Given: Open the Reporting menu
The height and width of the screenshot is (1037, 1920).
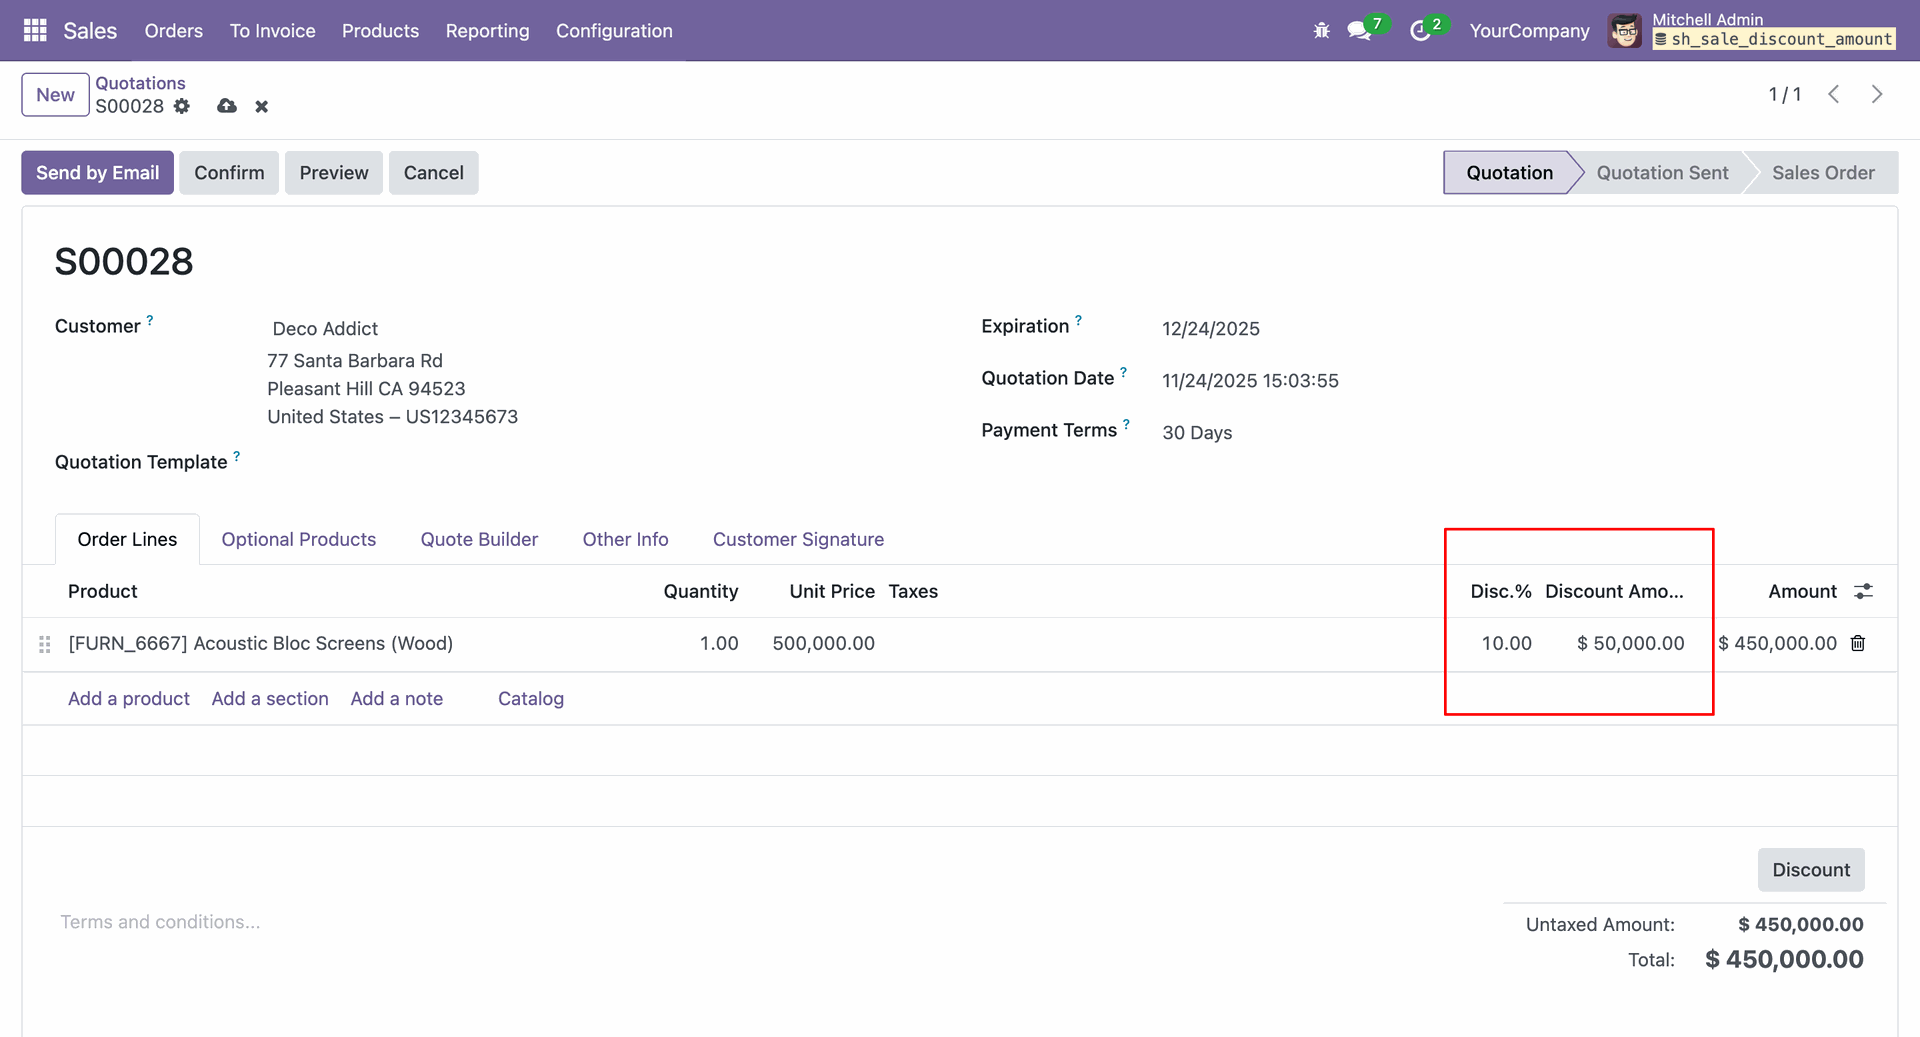Looking at the screenshot, I should (x=487, y=31).
